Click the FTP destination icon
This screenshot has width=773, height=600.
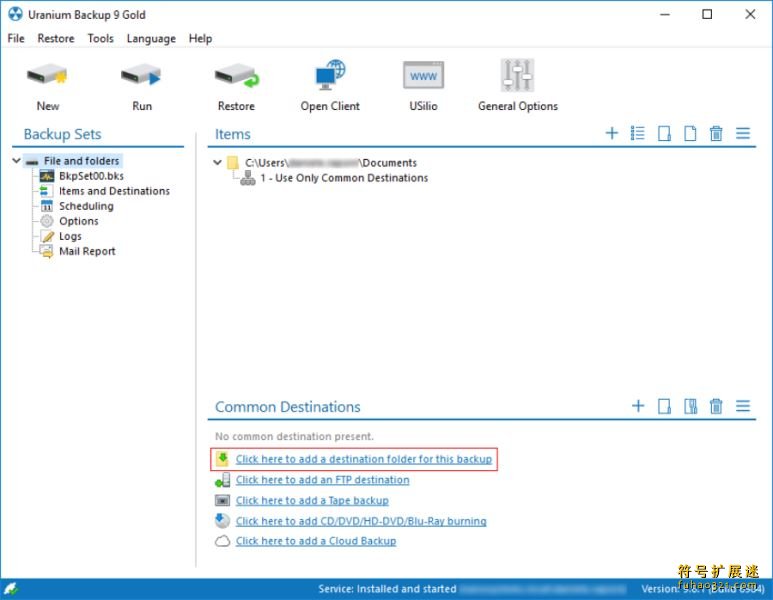[222, 480]
